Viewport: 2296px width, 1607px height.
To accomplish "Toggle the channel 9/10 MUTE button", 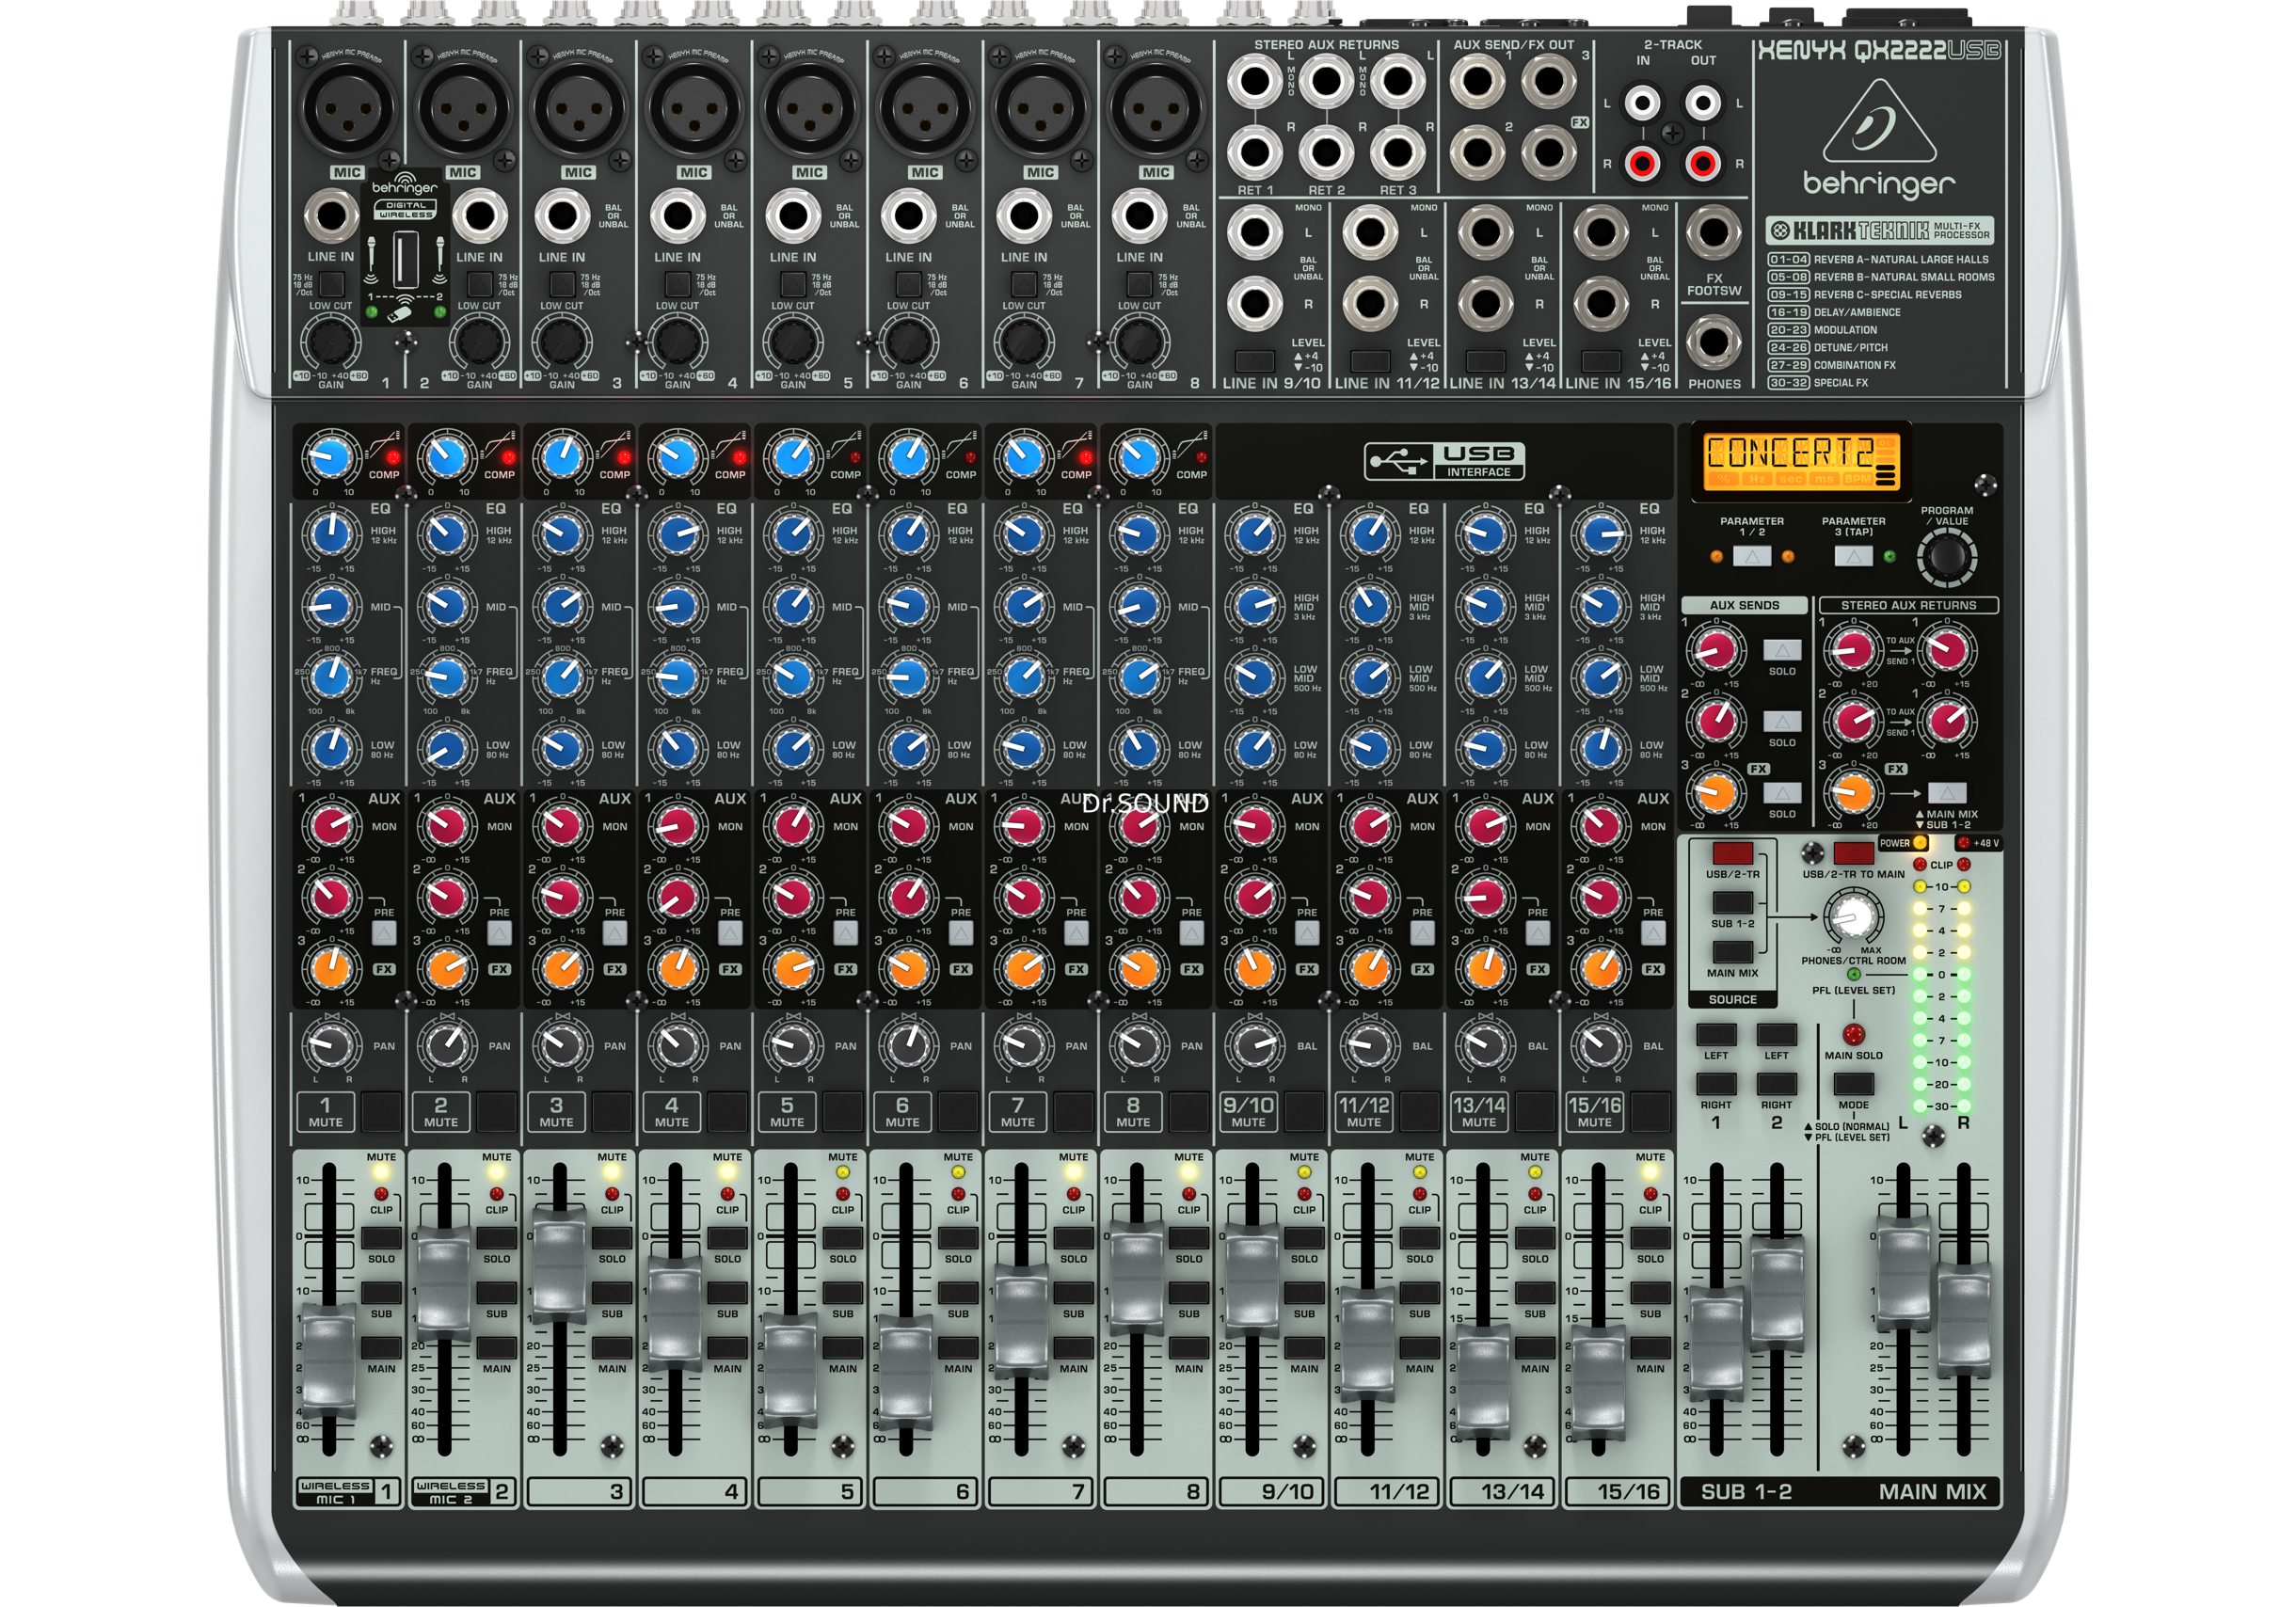I will pyautogui.click(x=1304, y=1111).
